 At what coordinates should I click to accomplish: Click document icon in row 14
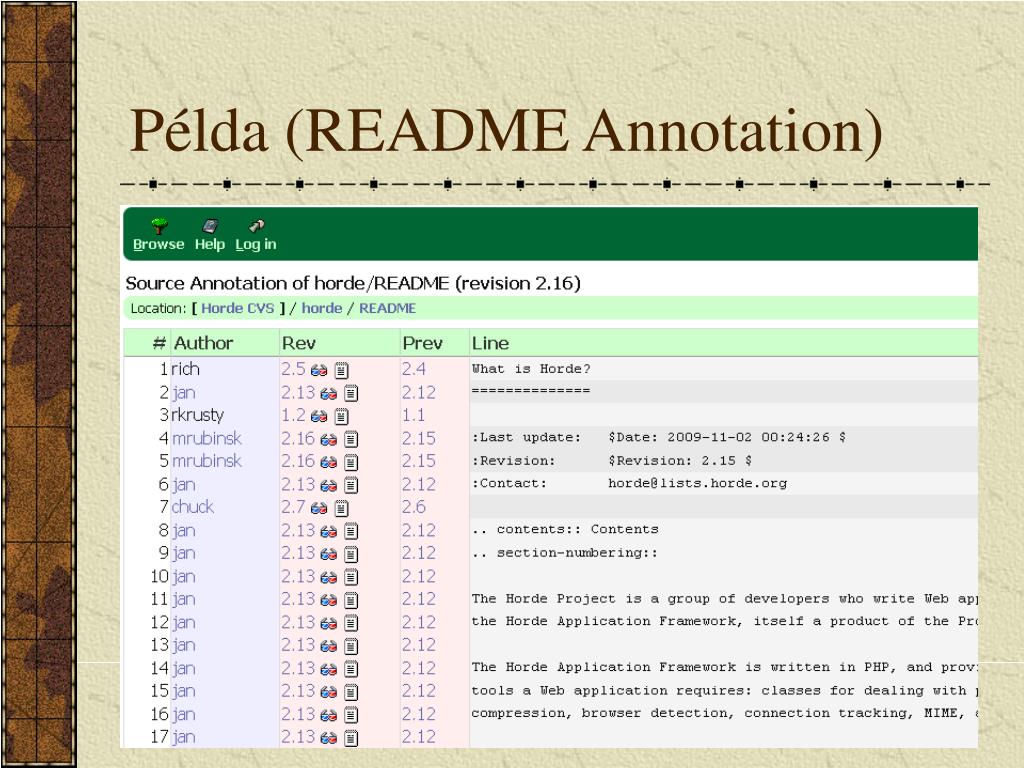(351, 669)
